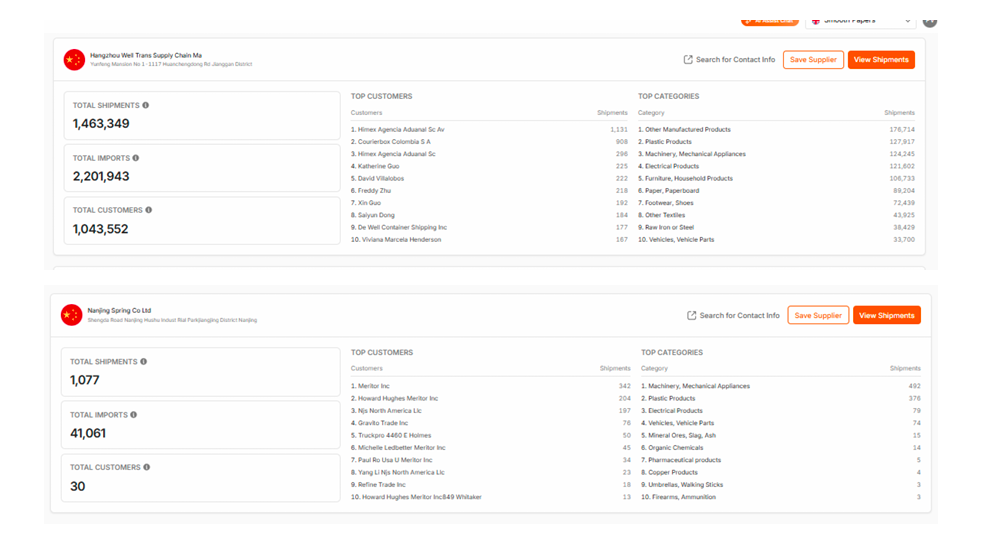
Task: Open the Smooth Papers dropdown at top
Action: pos(861,21)
